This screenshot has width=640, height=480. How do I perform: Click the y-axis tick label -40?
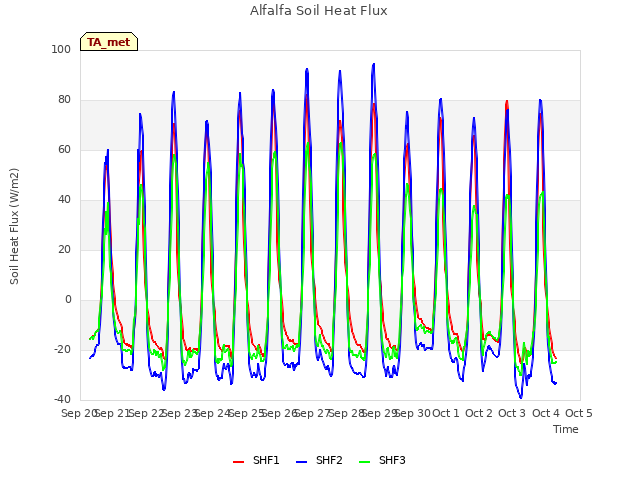coord(62,400)
